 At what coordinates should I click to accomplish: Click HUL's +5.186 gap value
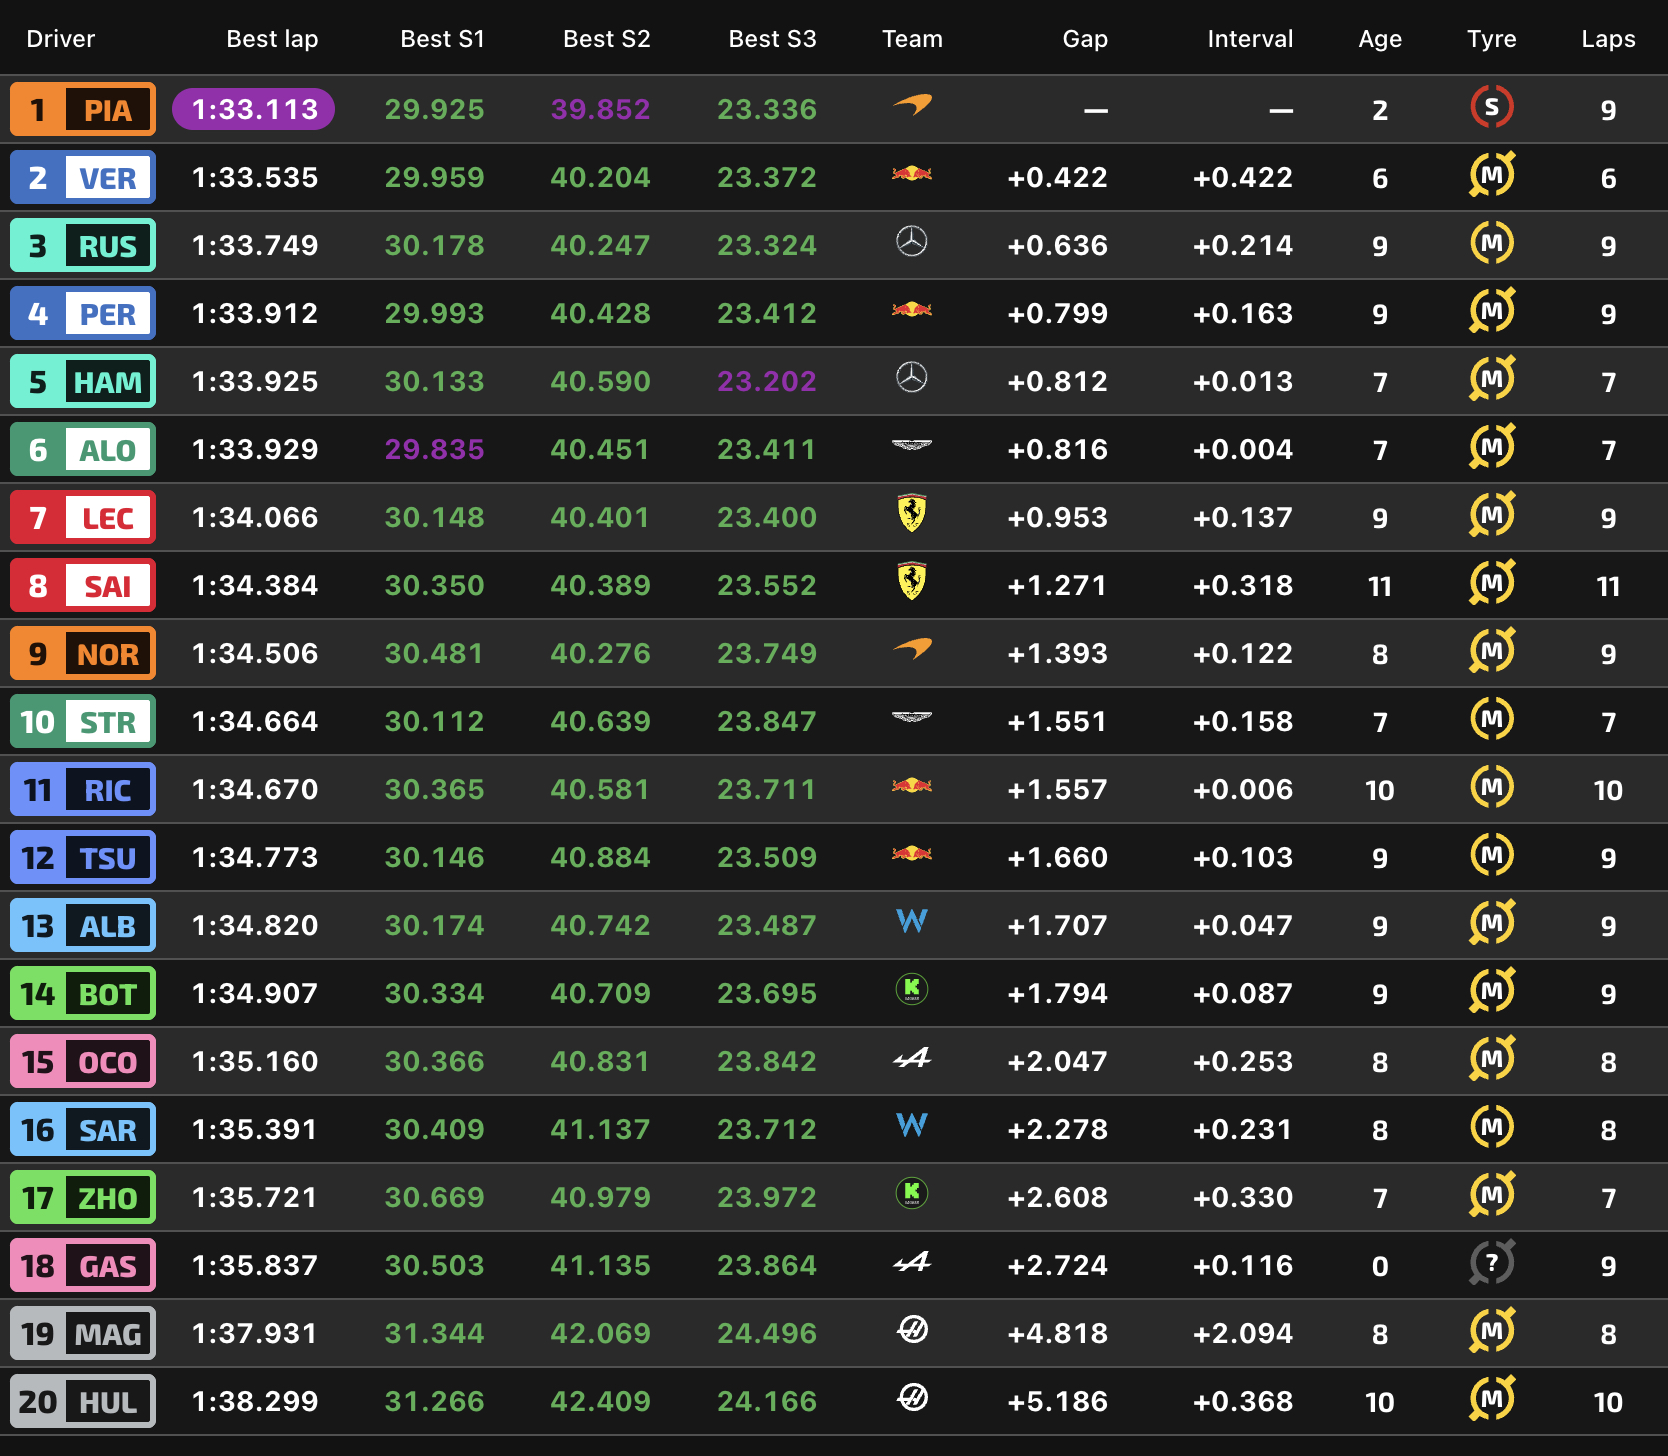coord(1057,1402)
